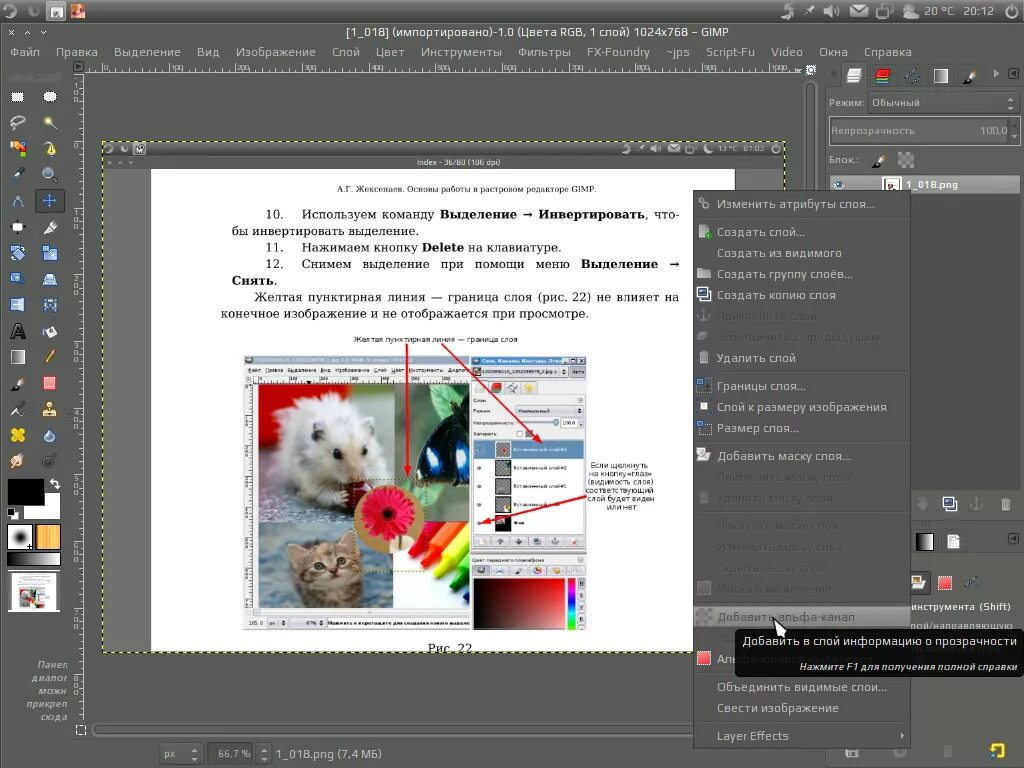1024x768 pixels.
Task: Open the px units dropdown in status bar
Action: (181, 753)
